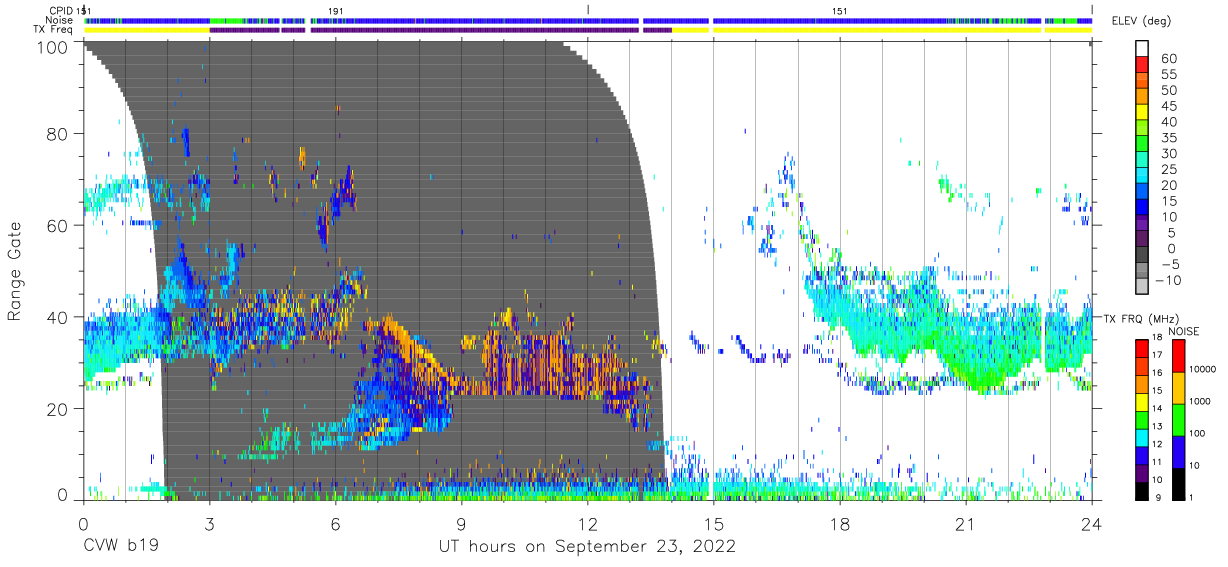Screen dimensions: 1228x567
Task: Click the '24' UT hour tick label
Action: click(x=1092, y=524)
